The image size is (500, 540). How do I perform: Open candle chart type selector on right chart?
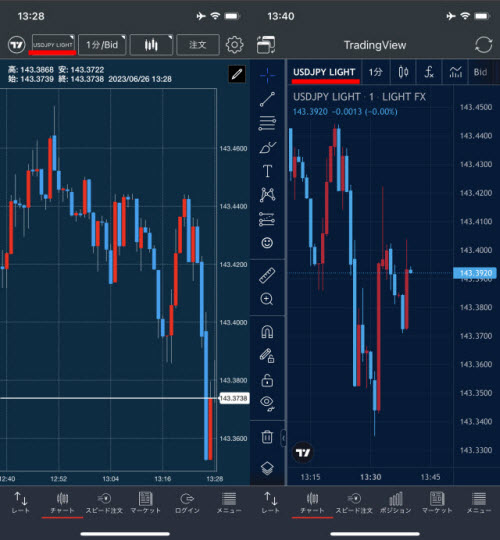403,72
